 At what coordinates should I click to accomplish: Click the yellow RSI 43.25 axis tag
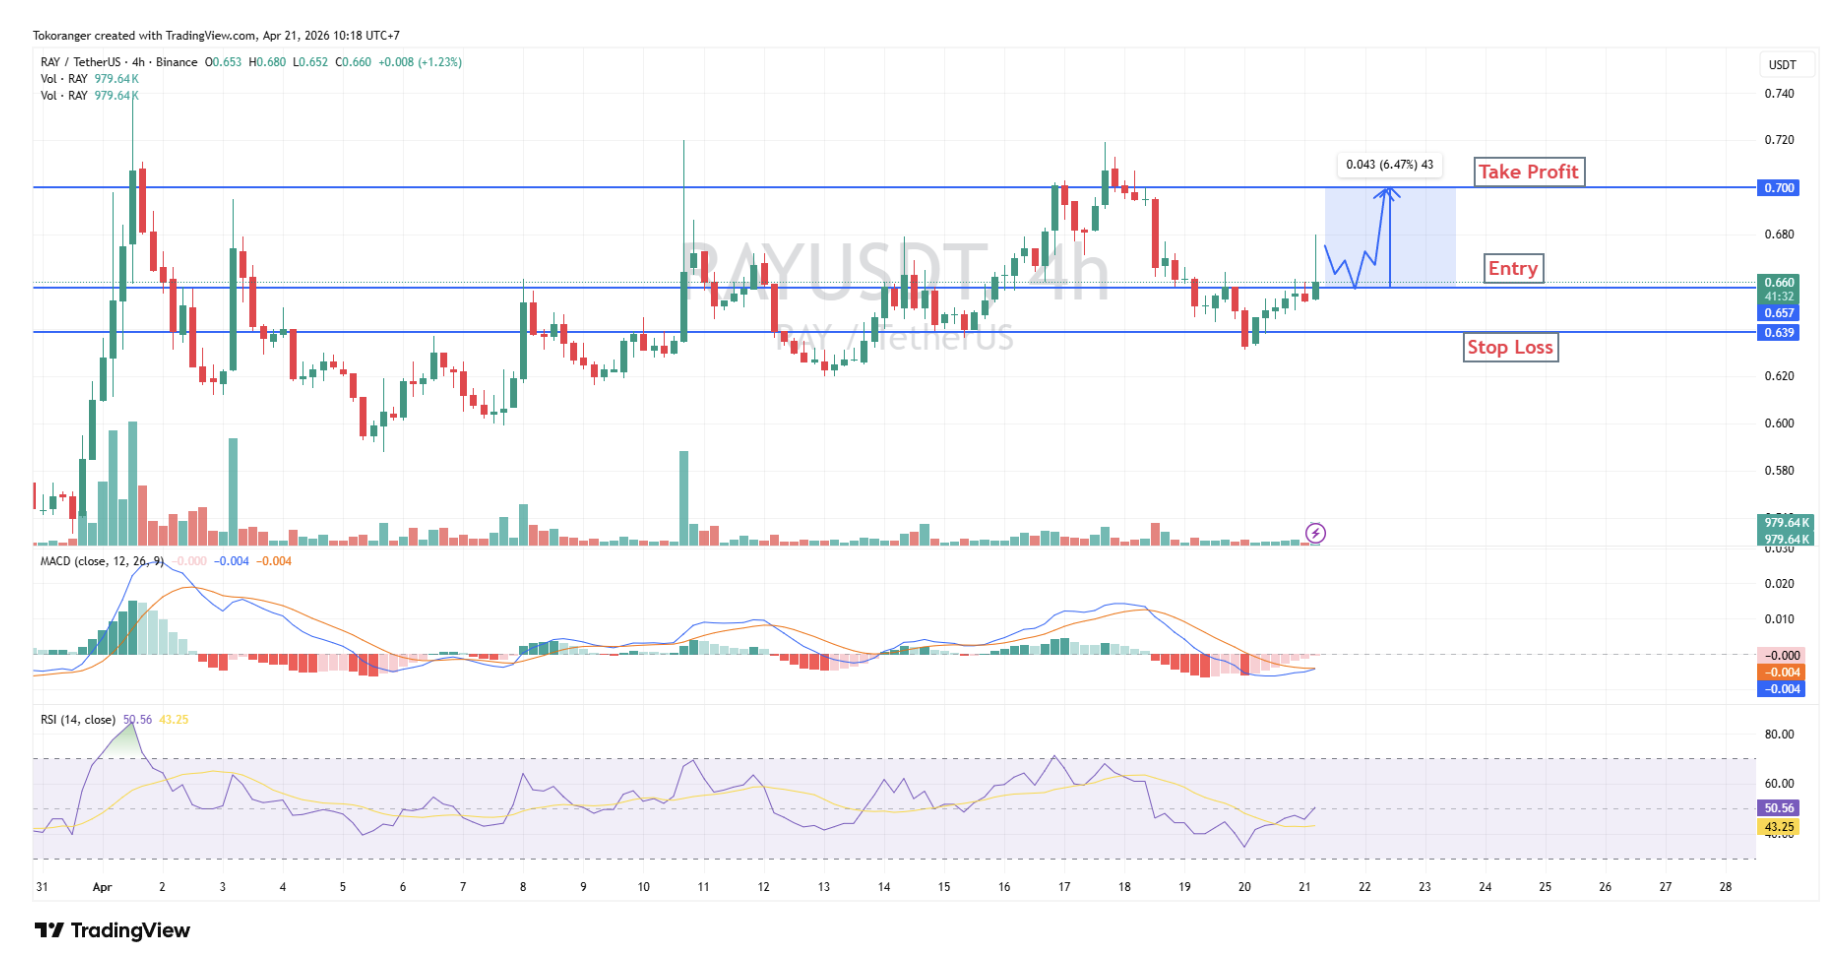click(x=1780, y=827)
